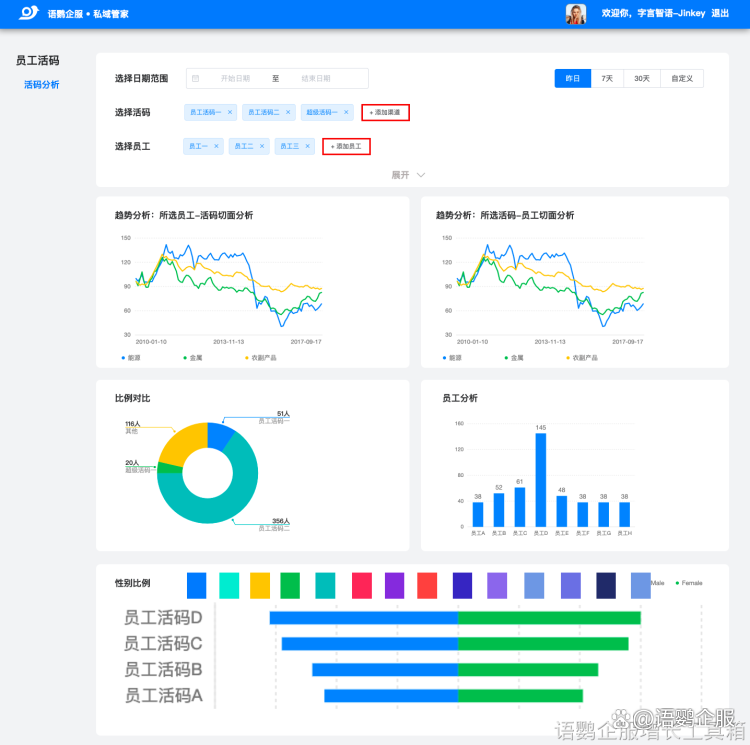
Task: Click the user avatar in header
Action: [576, 14]
